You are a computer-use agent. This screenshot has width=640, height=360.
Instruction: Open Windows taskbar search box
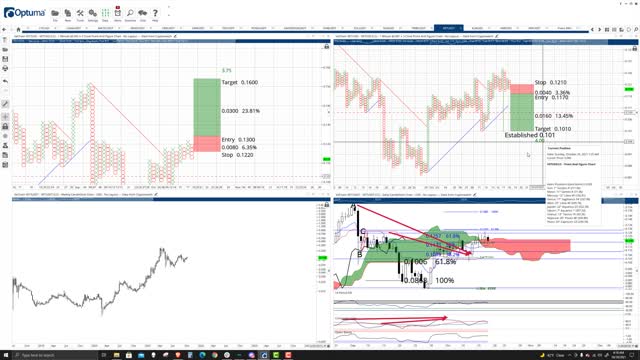click(55, 356)
